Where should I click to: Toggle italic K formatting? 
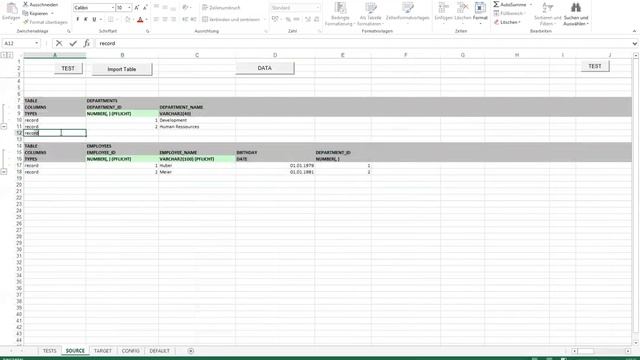coord(86,20)
